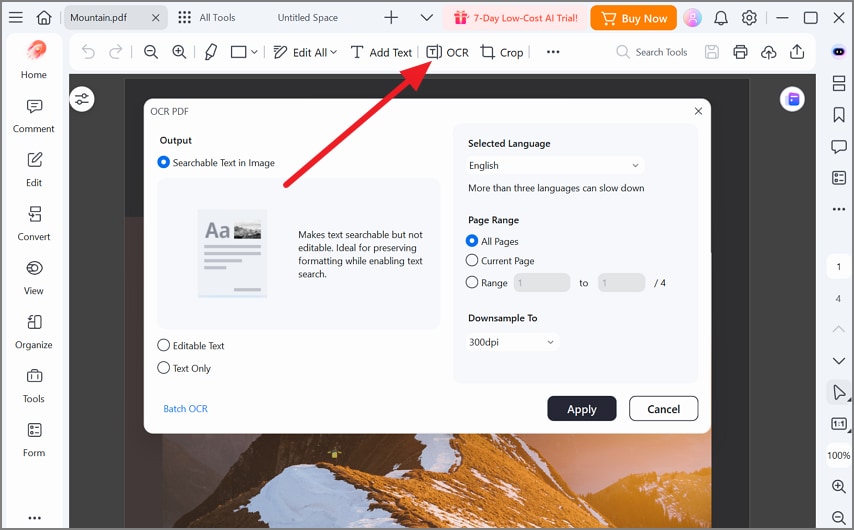
Task: Open the comments list panel
Action: [x=839, y=146]
